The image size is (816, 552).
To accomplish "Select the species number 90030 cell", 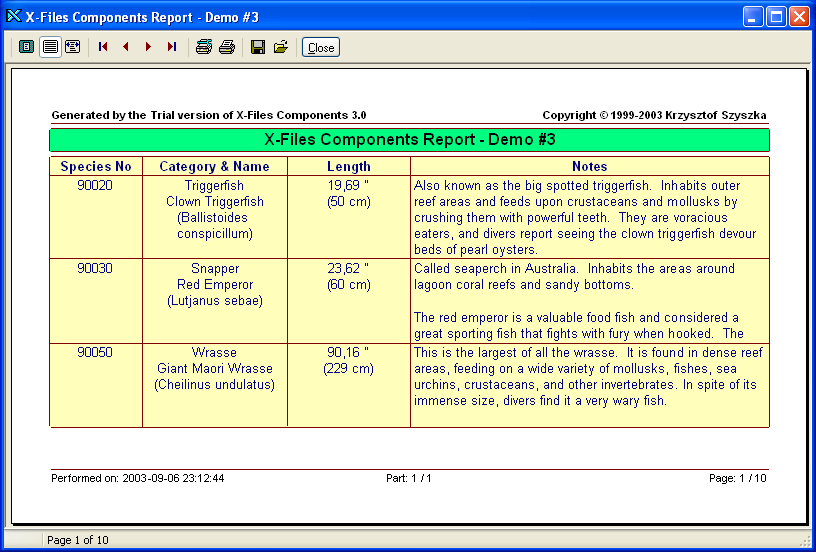I will [95, 269].
